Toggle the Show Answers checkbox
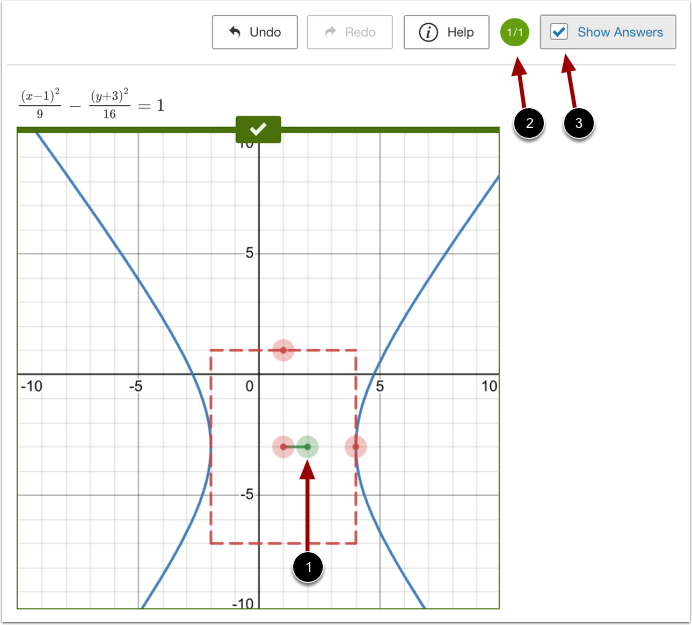This screenshot has height=625, width=692. pyautogui.click(x=559, y=32)
